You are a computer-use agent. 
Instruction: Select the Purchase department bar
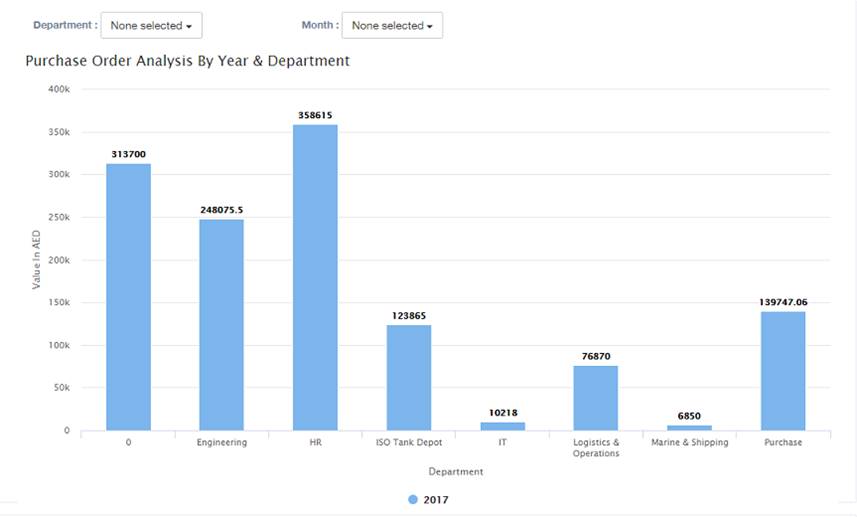782,371
